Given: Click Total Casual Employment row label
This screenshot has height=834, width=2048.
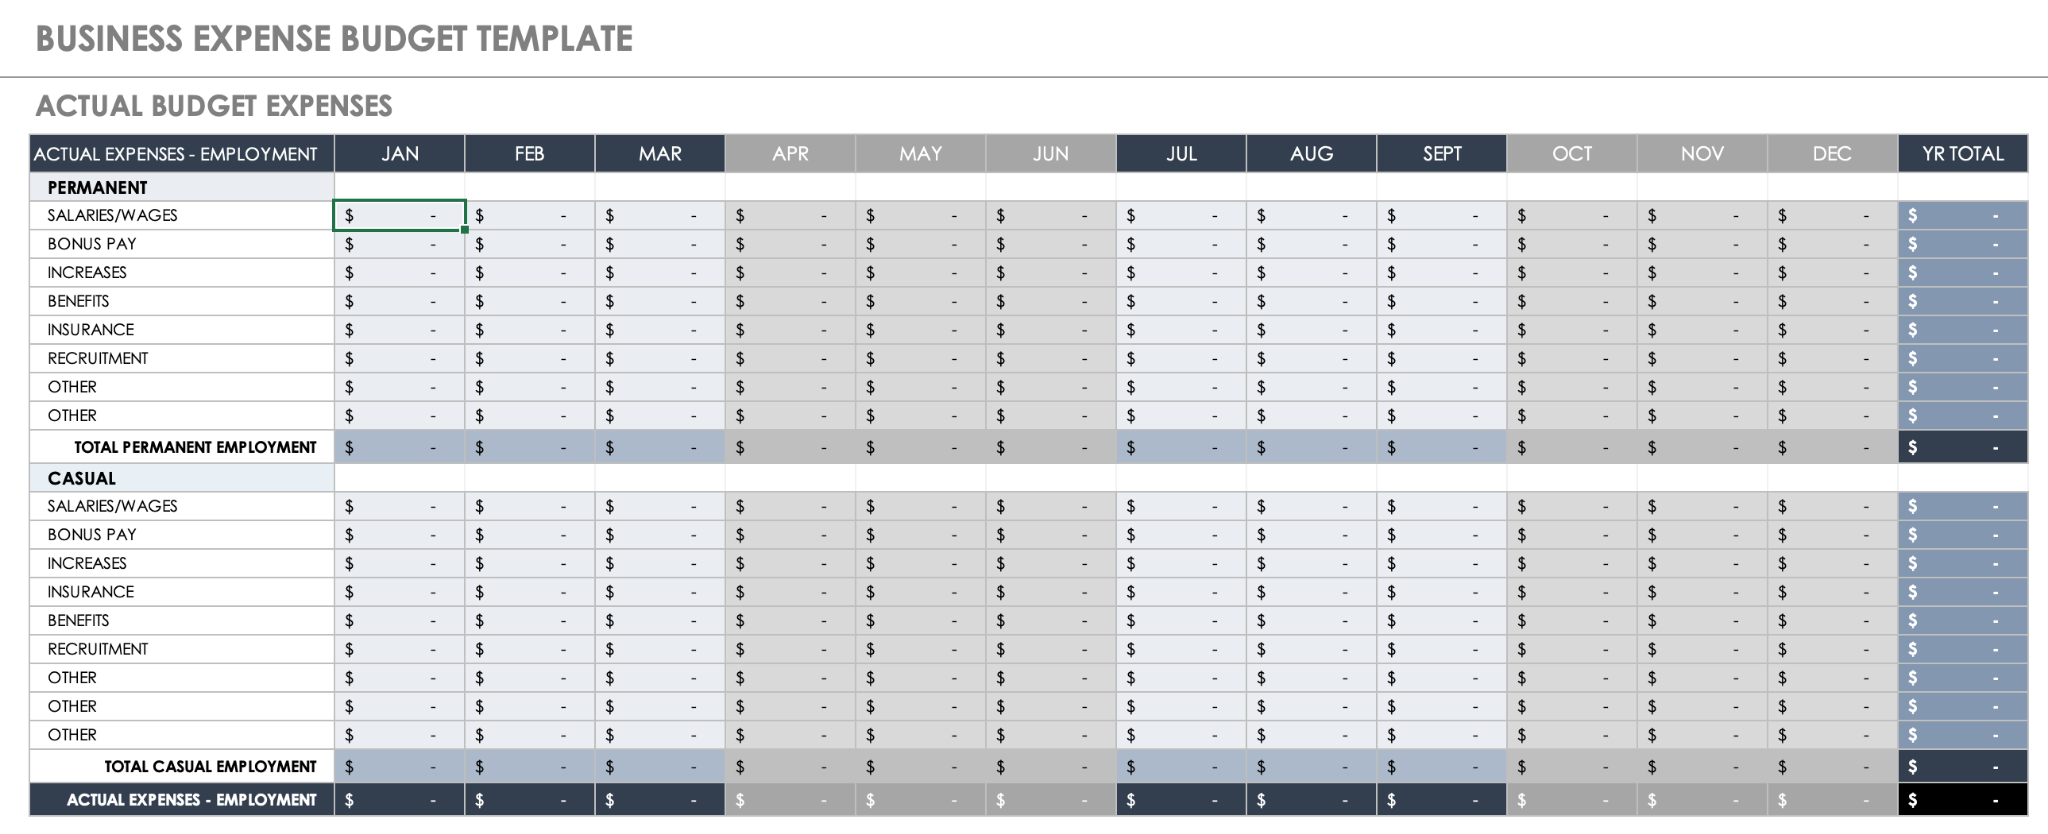Looking at the screenshot, I should pyautogui.click(x=210, y=766).
